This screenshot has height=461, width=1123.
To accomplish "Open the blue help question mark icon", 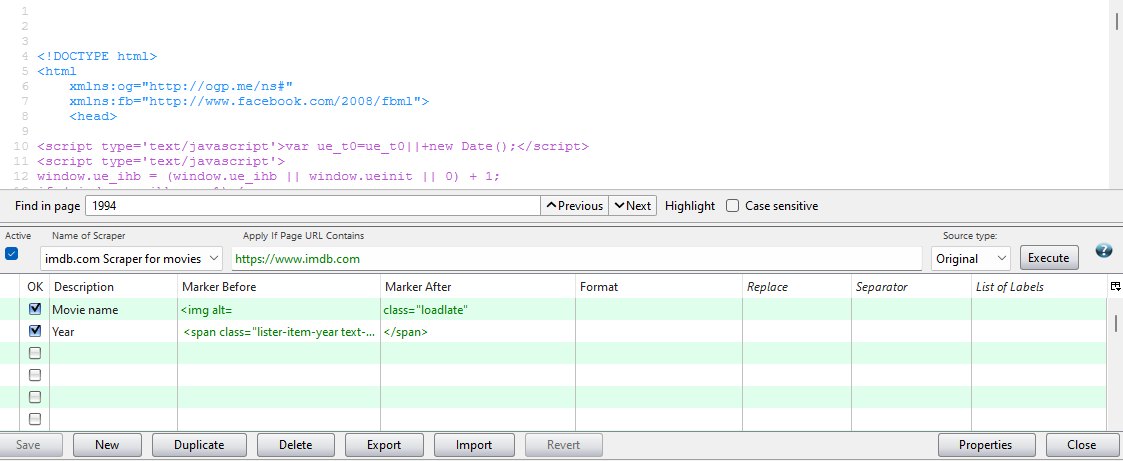I will tap(1104, 251).
